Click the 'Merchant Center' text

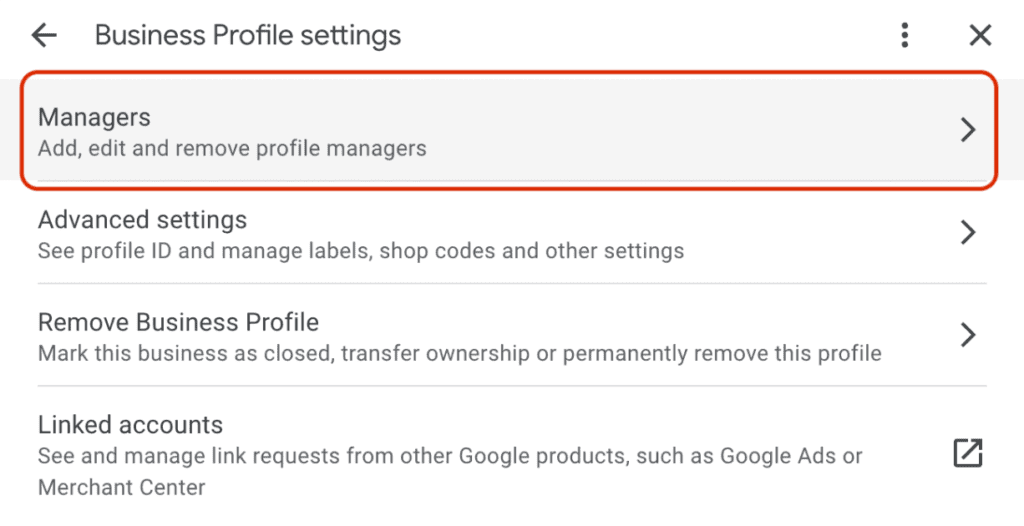point(121,488)
